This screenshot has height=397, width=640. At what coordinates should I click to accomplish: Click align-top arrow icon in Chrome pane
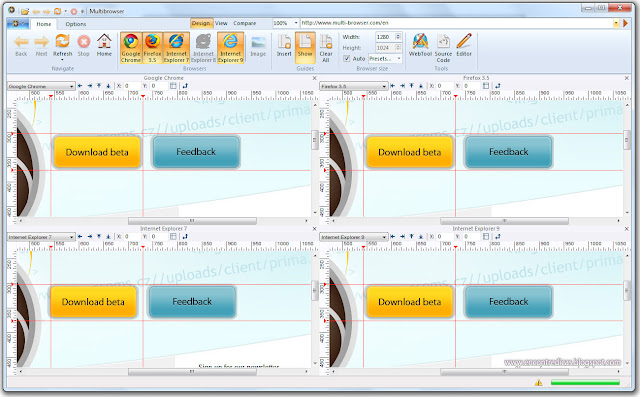(x=99, y=86)
